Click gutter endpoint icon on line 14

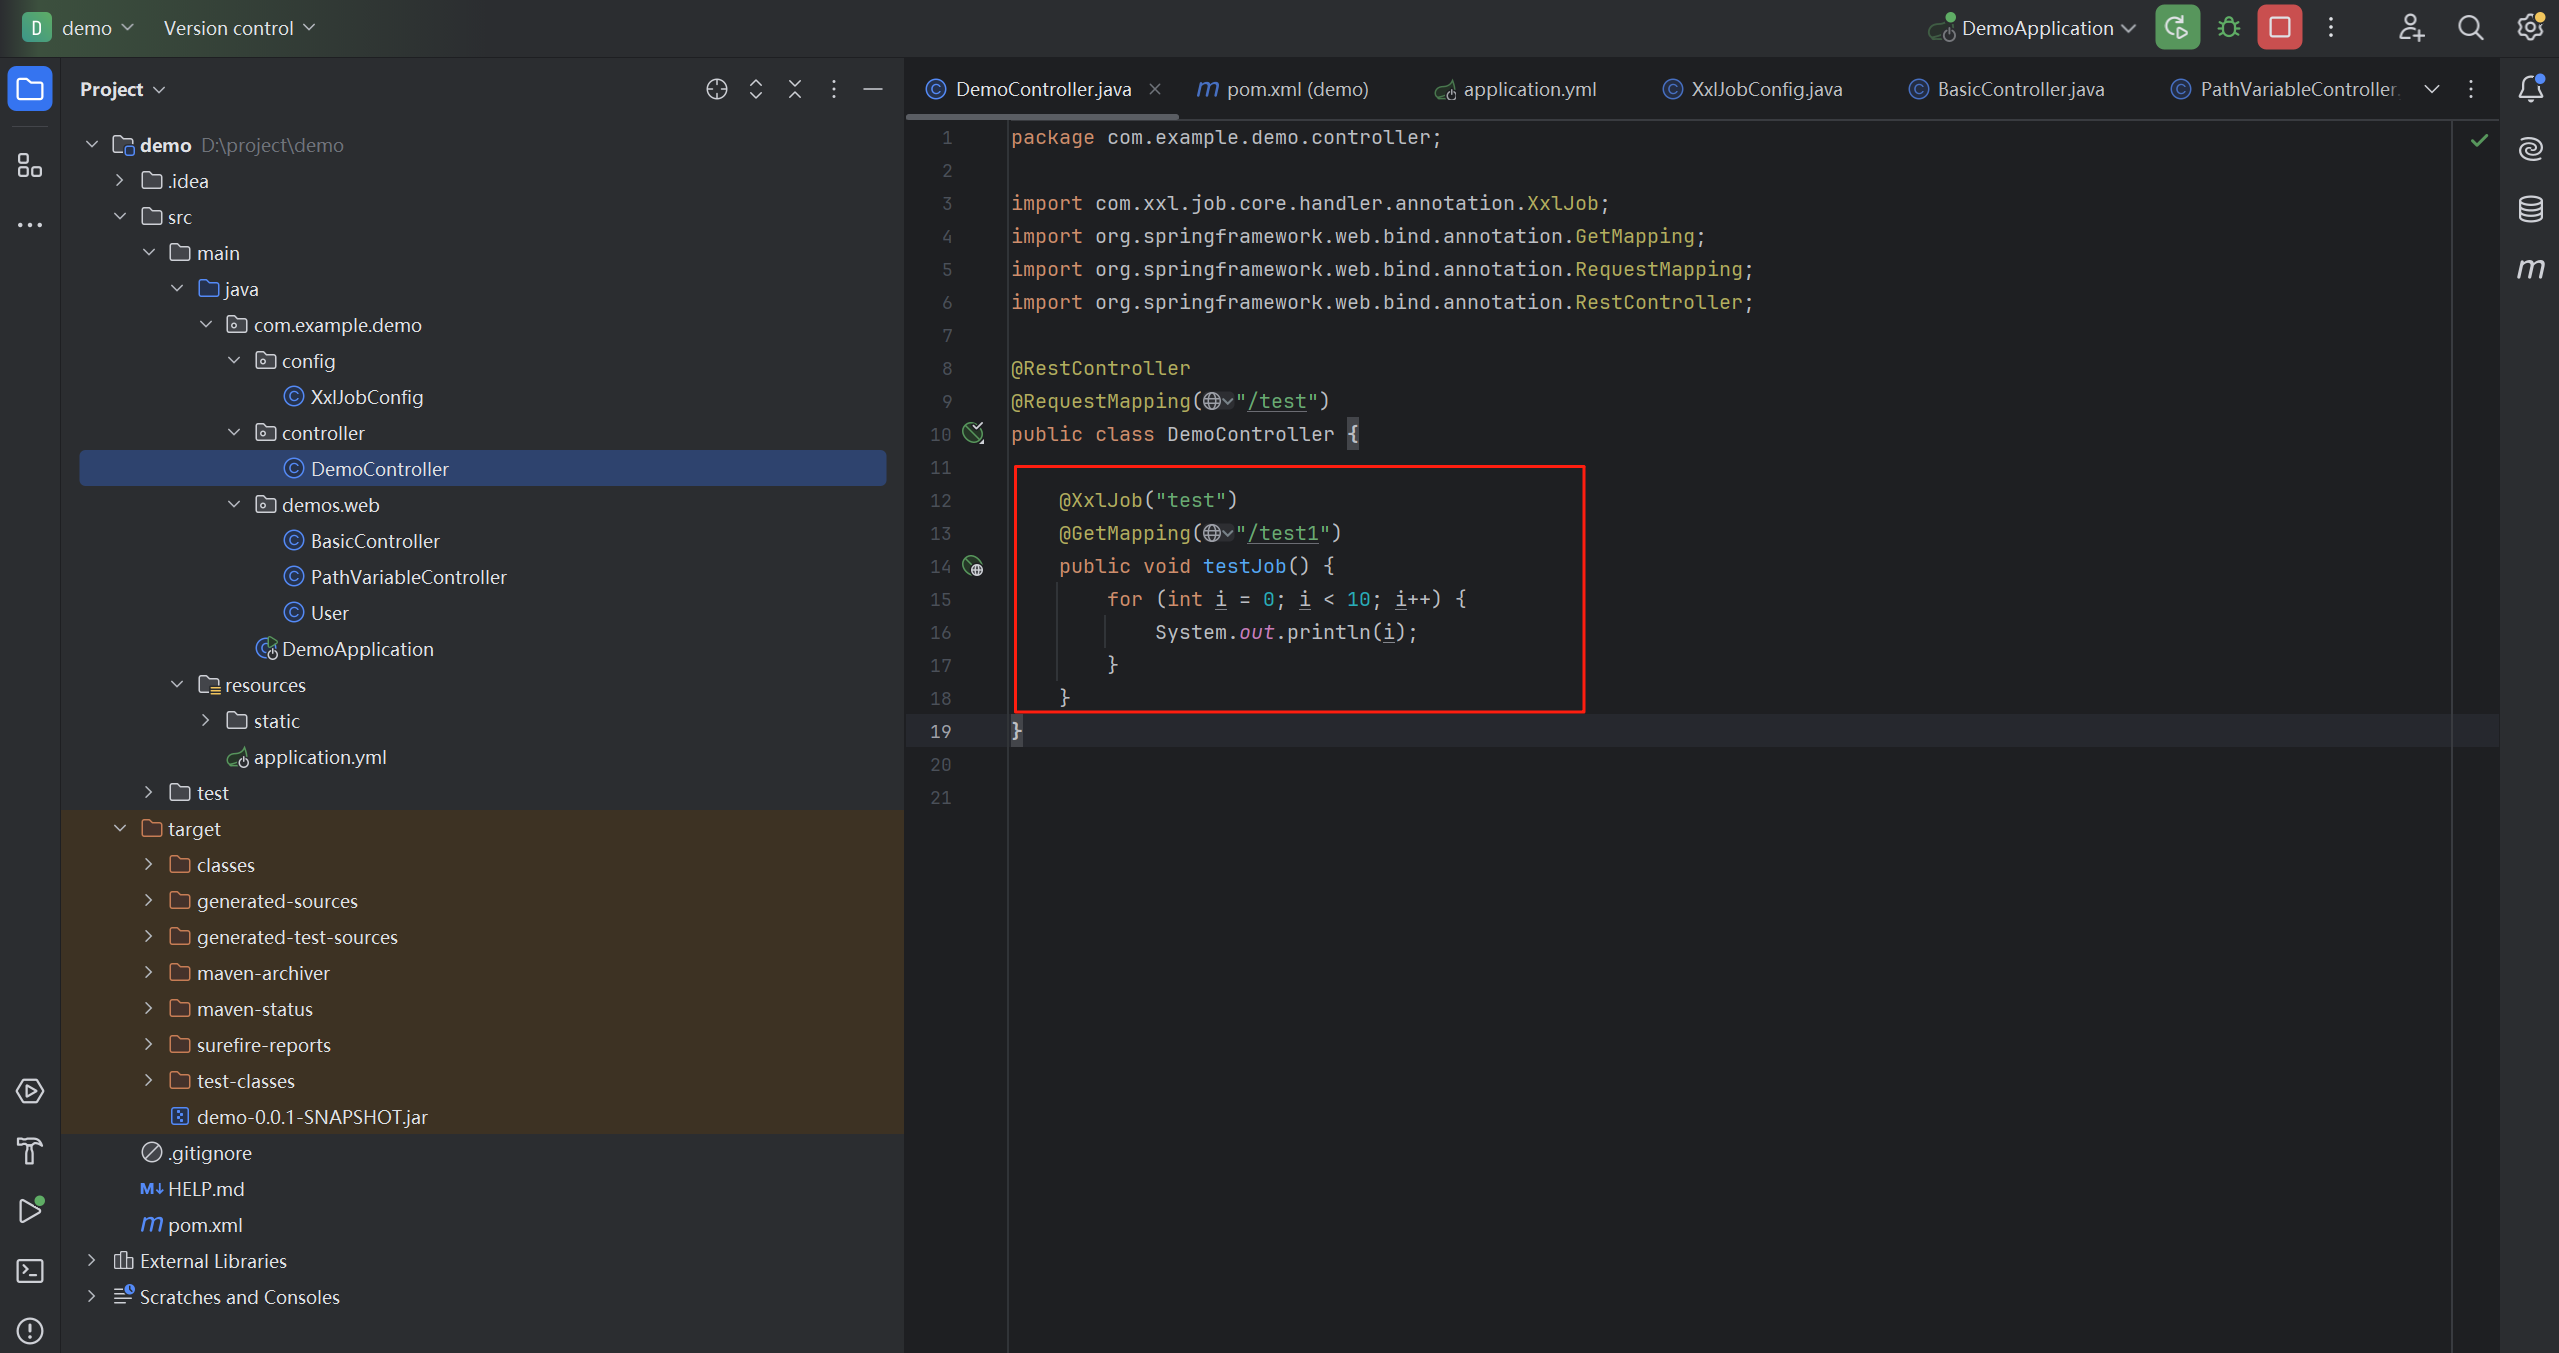pyautogui.click(x=973, y=566)
